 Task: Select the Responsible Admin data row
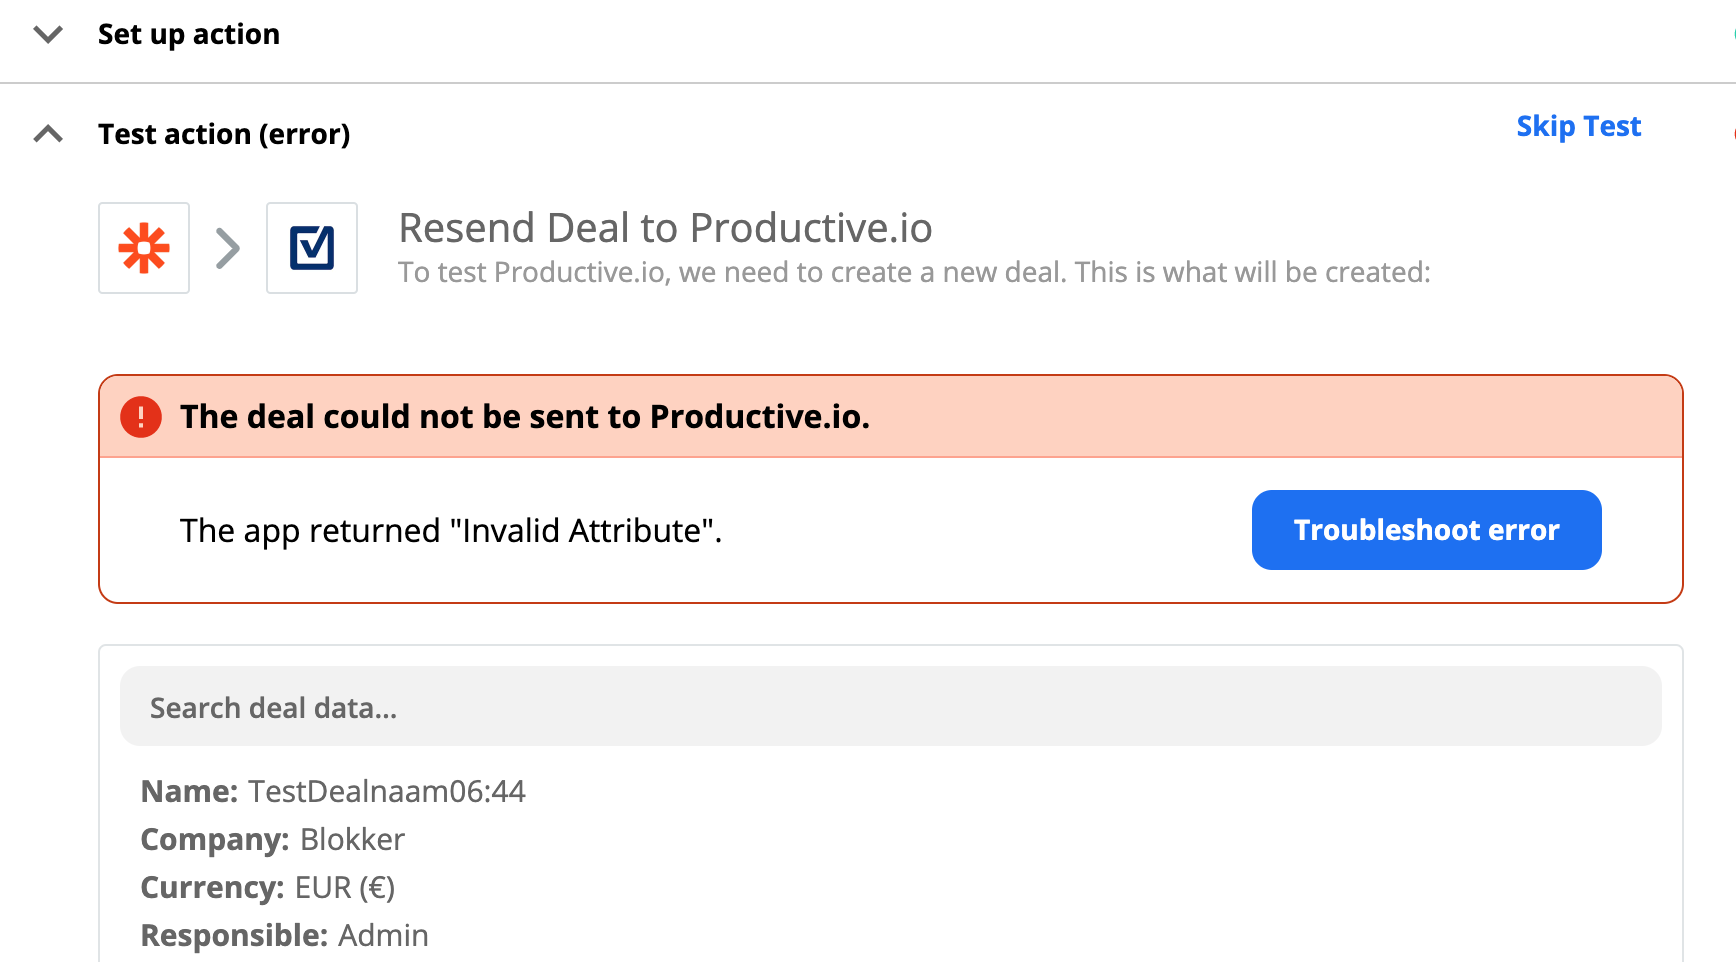click(x=285, y=935)
